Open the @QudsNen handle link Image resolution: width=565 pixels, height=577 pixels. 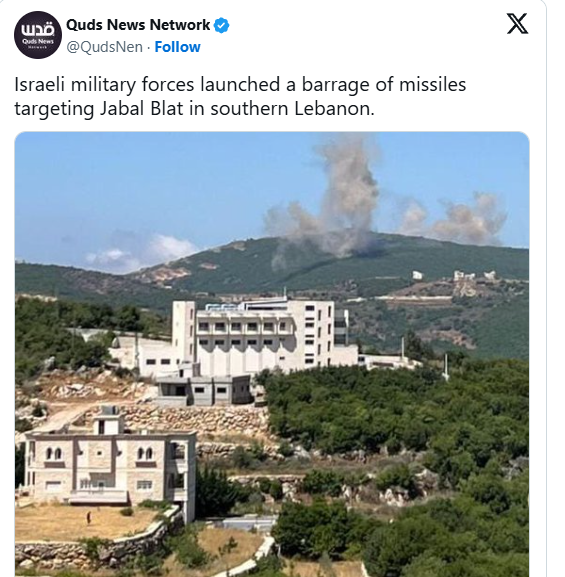click(x=105, y=47)
